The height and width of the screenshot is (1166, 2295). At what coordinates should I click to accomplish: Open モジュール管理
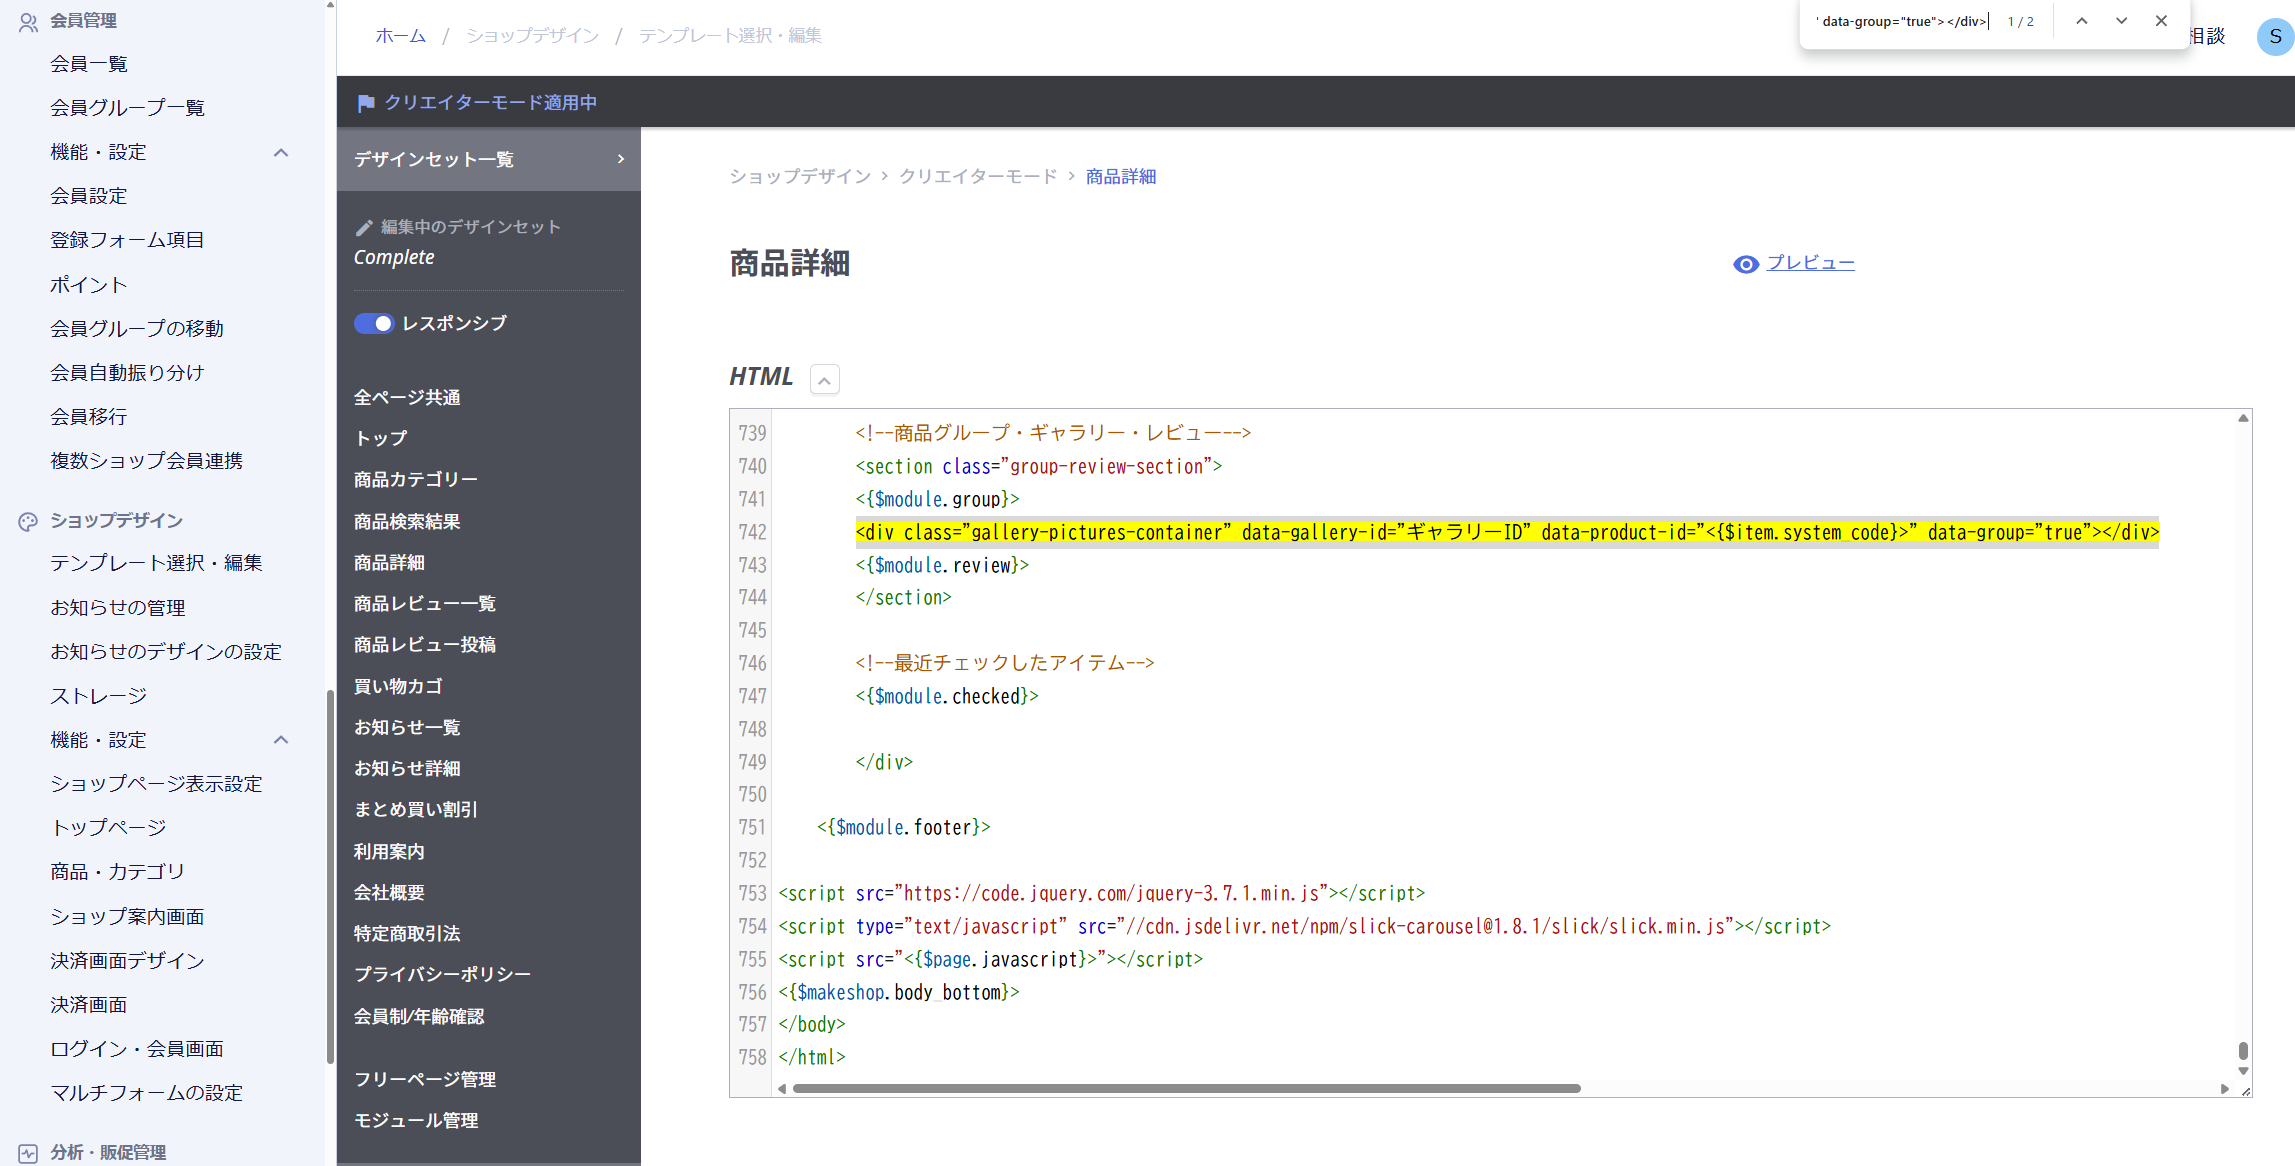click(416, 1121)
